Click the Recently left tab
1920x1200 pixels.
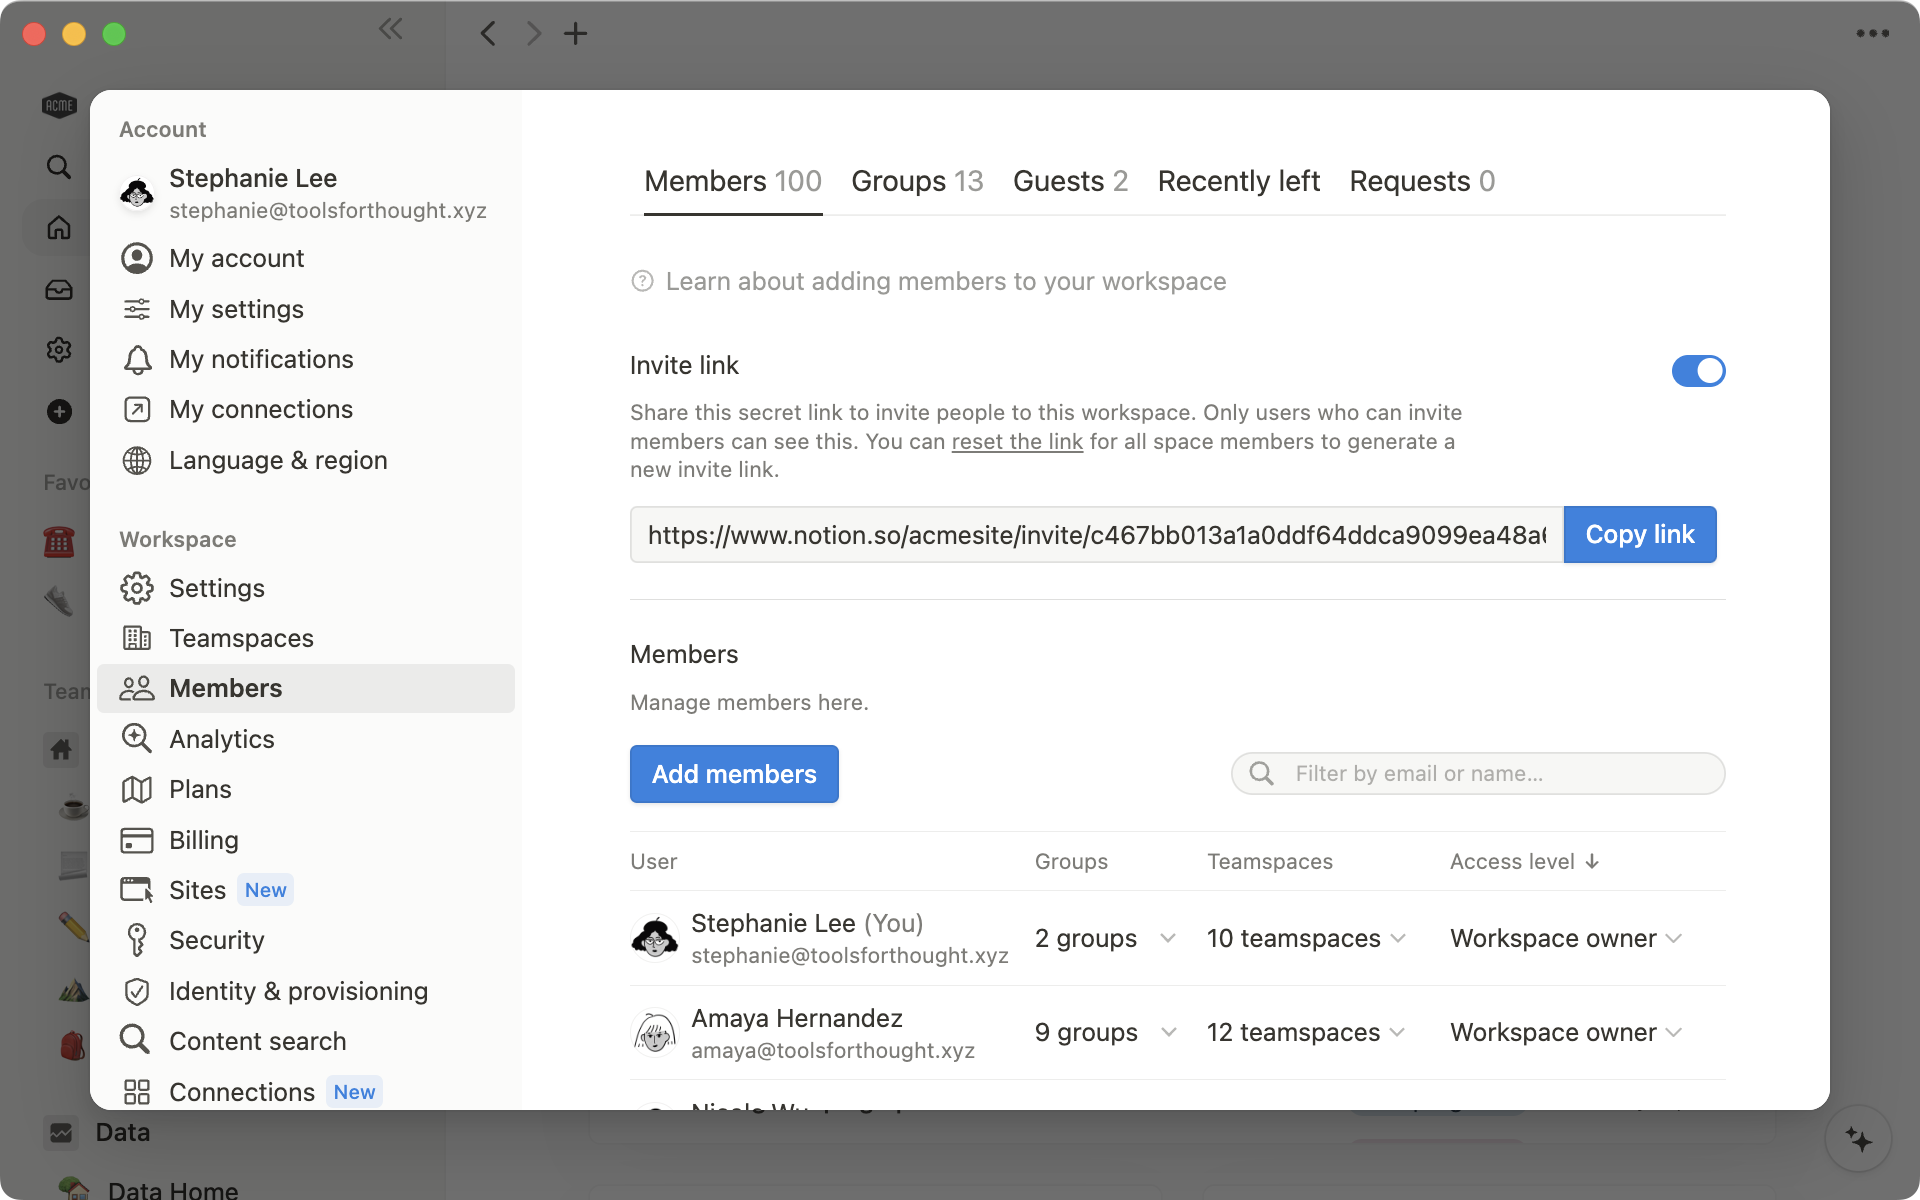coord(1237,180)
